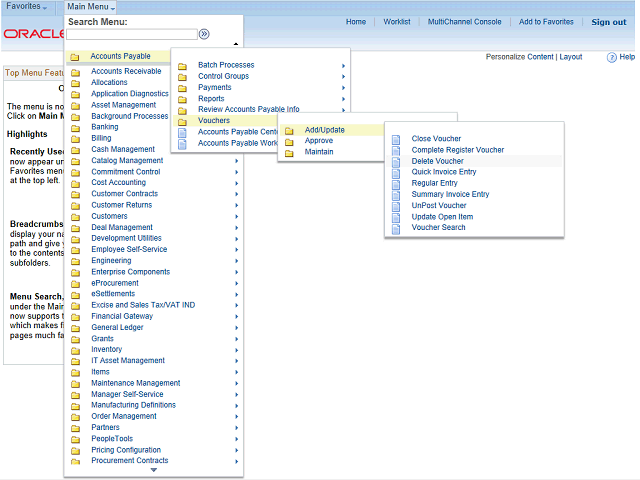Expand the Cash Management submenu arrow
The image size is (640, 480).
[237, 150]
